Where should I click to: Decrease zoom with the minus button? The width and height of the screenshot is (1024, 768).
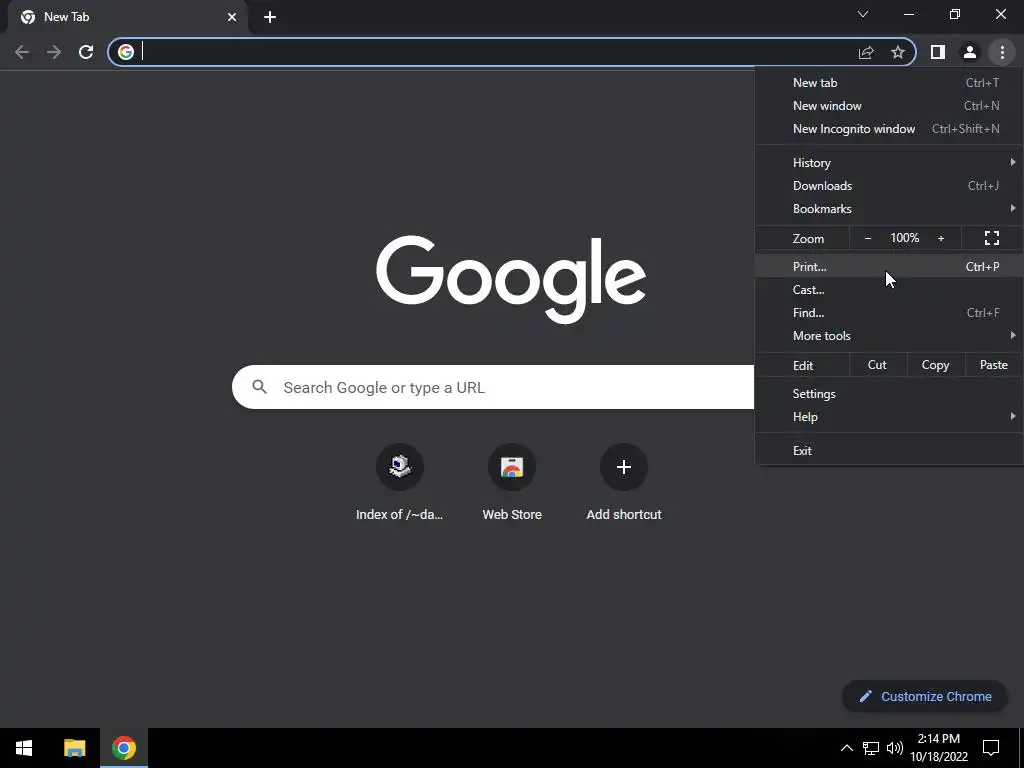868,238
